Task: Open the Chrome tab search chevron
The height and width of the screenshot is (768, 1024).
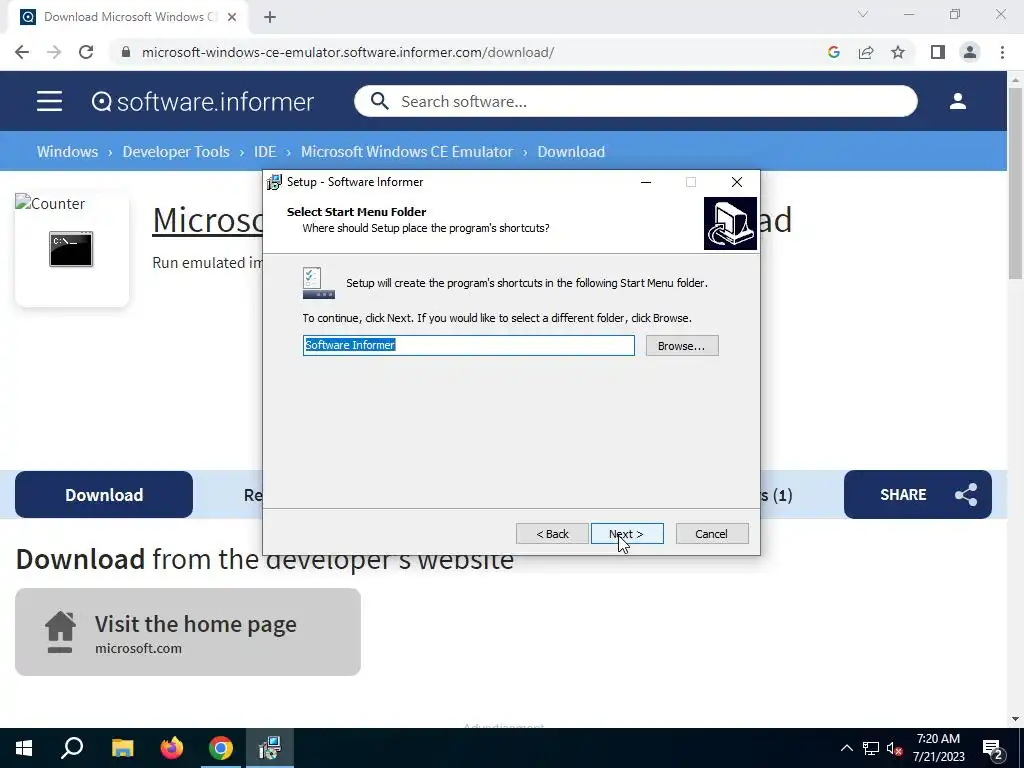Action: [x=863, y=14]
